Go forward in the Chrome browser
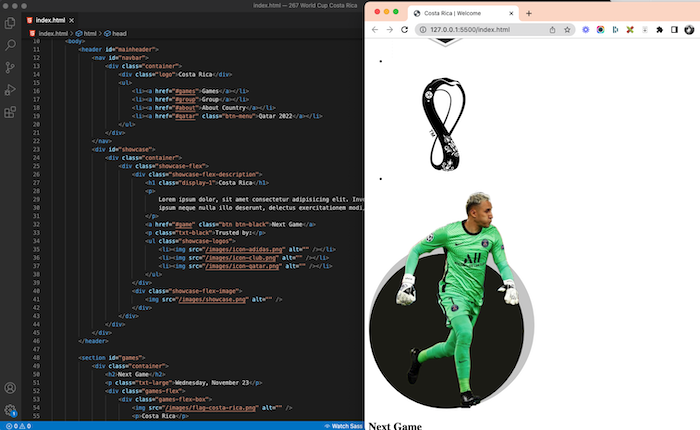 (x=390, y=29)
